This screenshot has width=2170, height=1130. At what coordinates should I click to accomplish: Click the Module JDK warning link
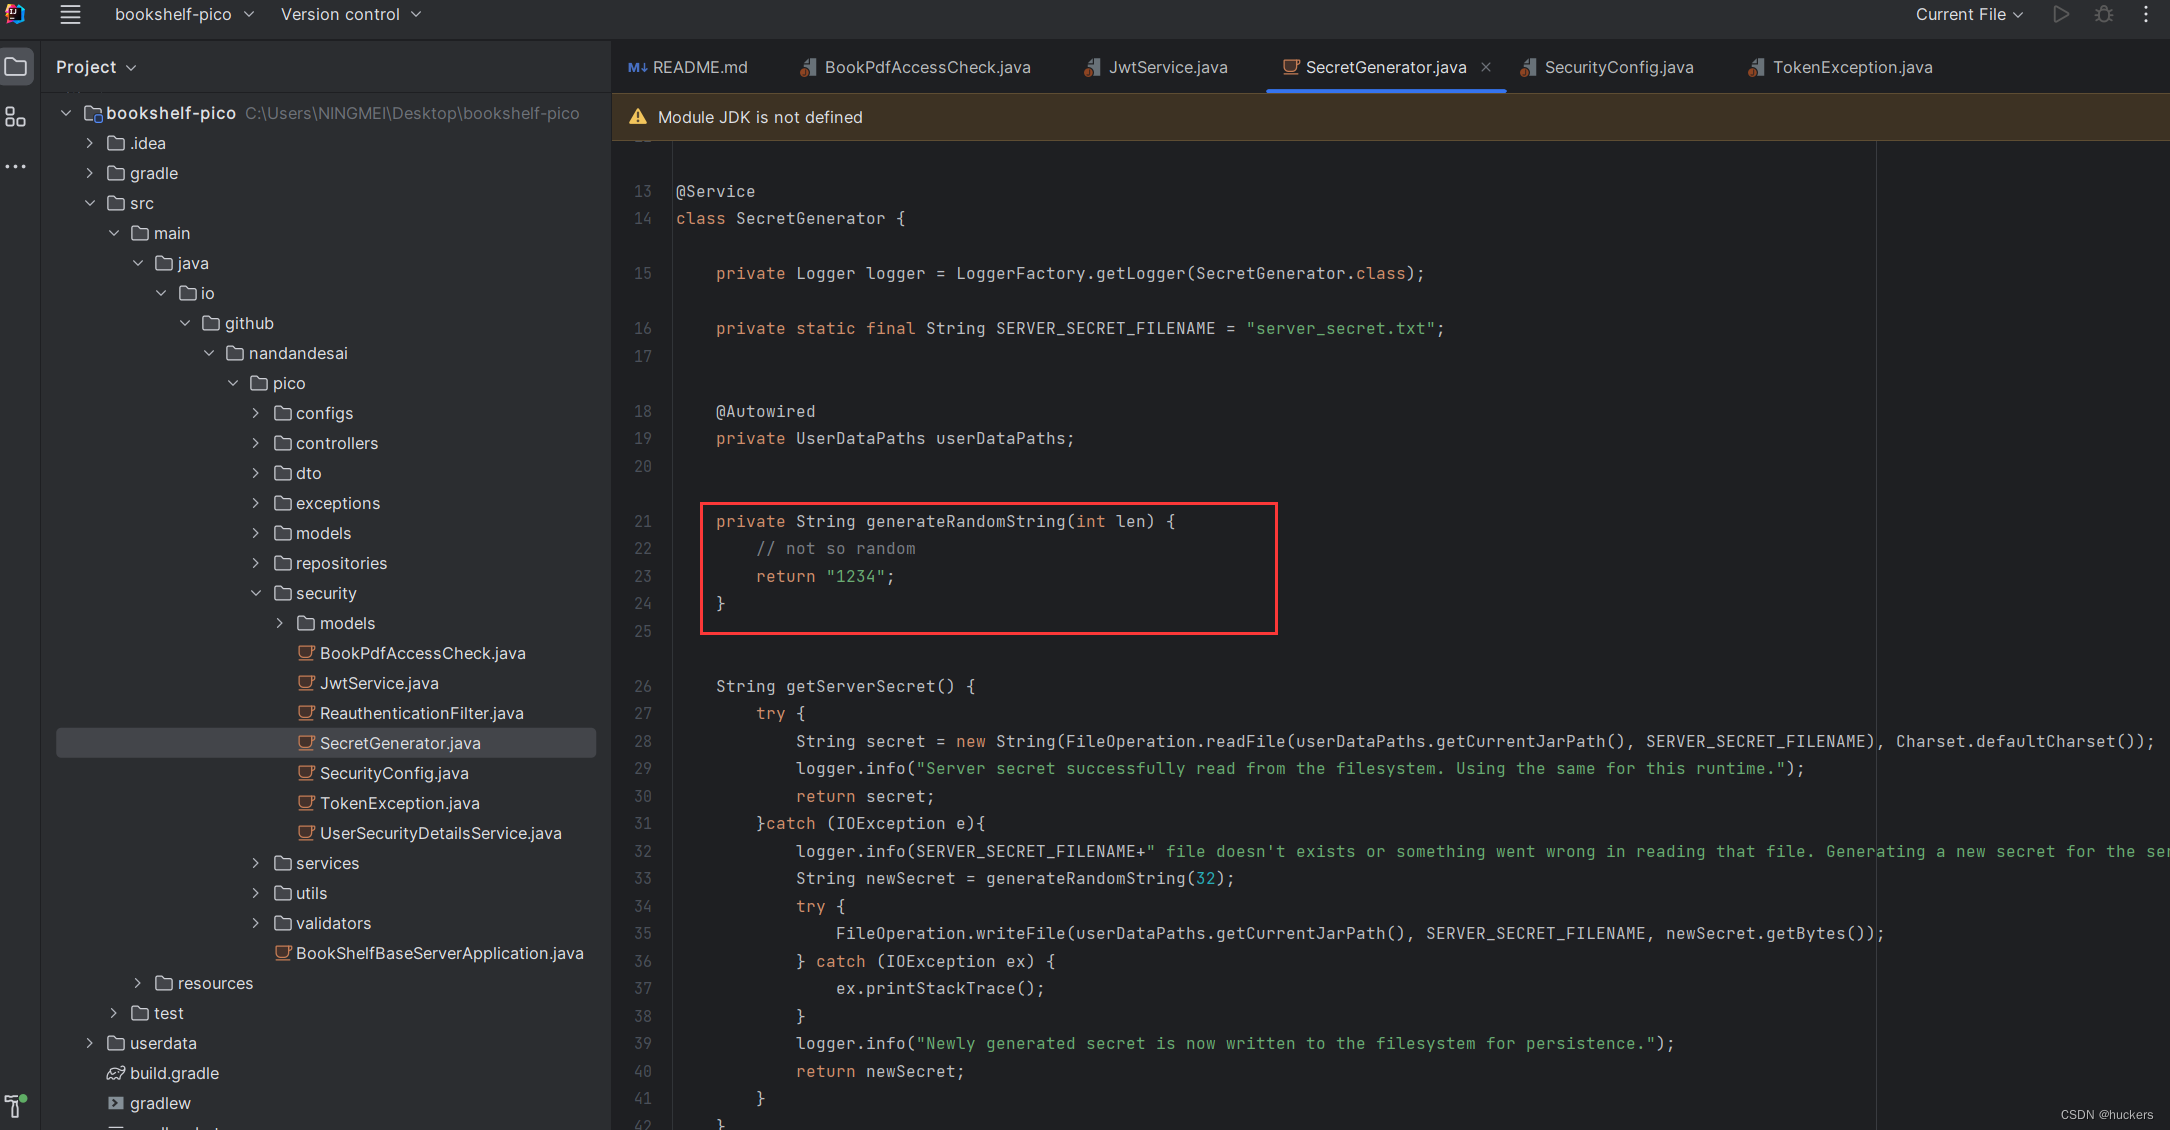pos(759,118)
